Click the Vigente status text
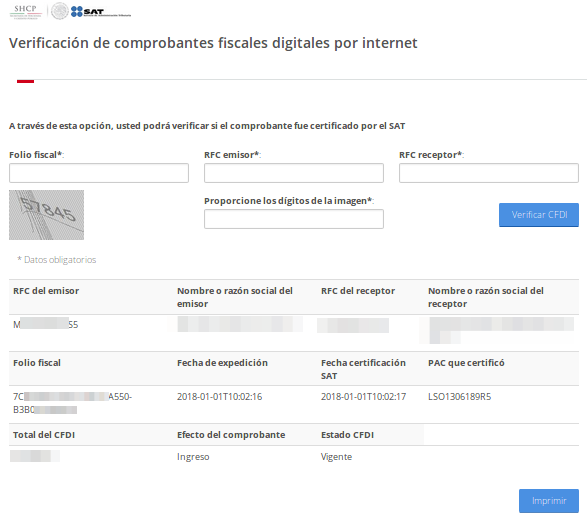 336,457
